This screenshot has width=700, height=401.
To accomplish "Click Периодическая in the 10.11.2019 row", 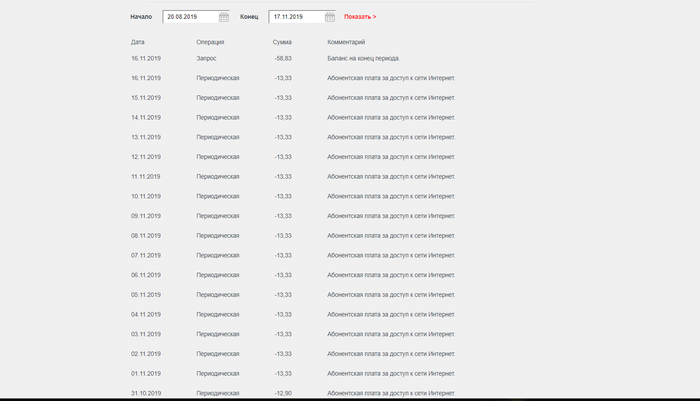I will click(218, 196).
